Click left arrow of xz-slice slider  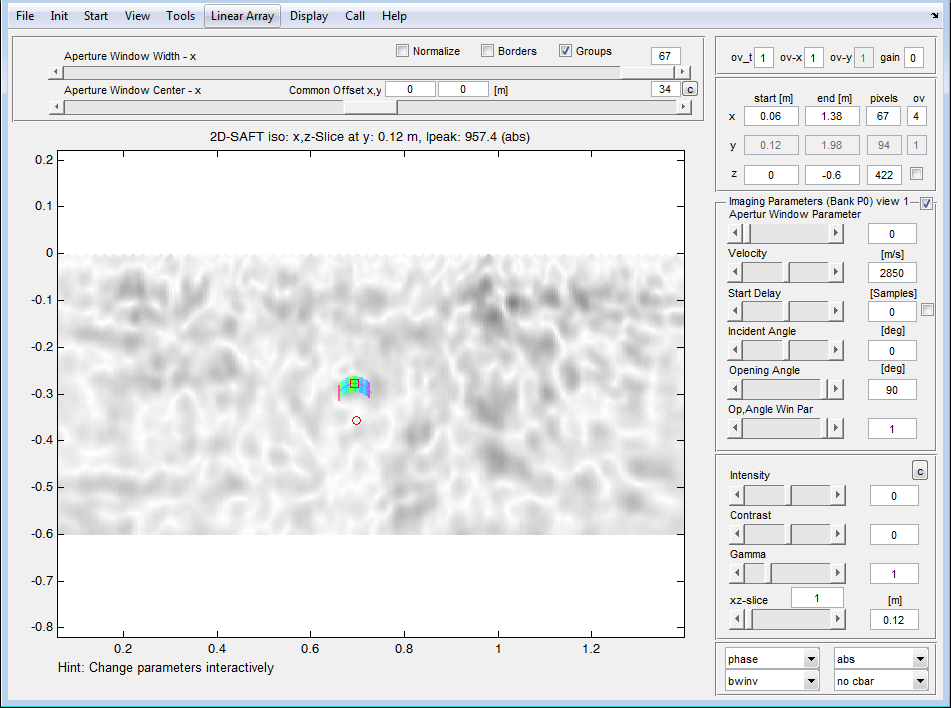coord(737,619)
